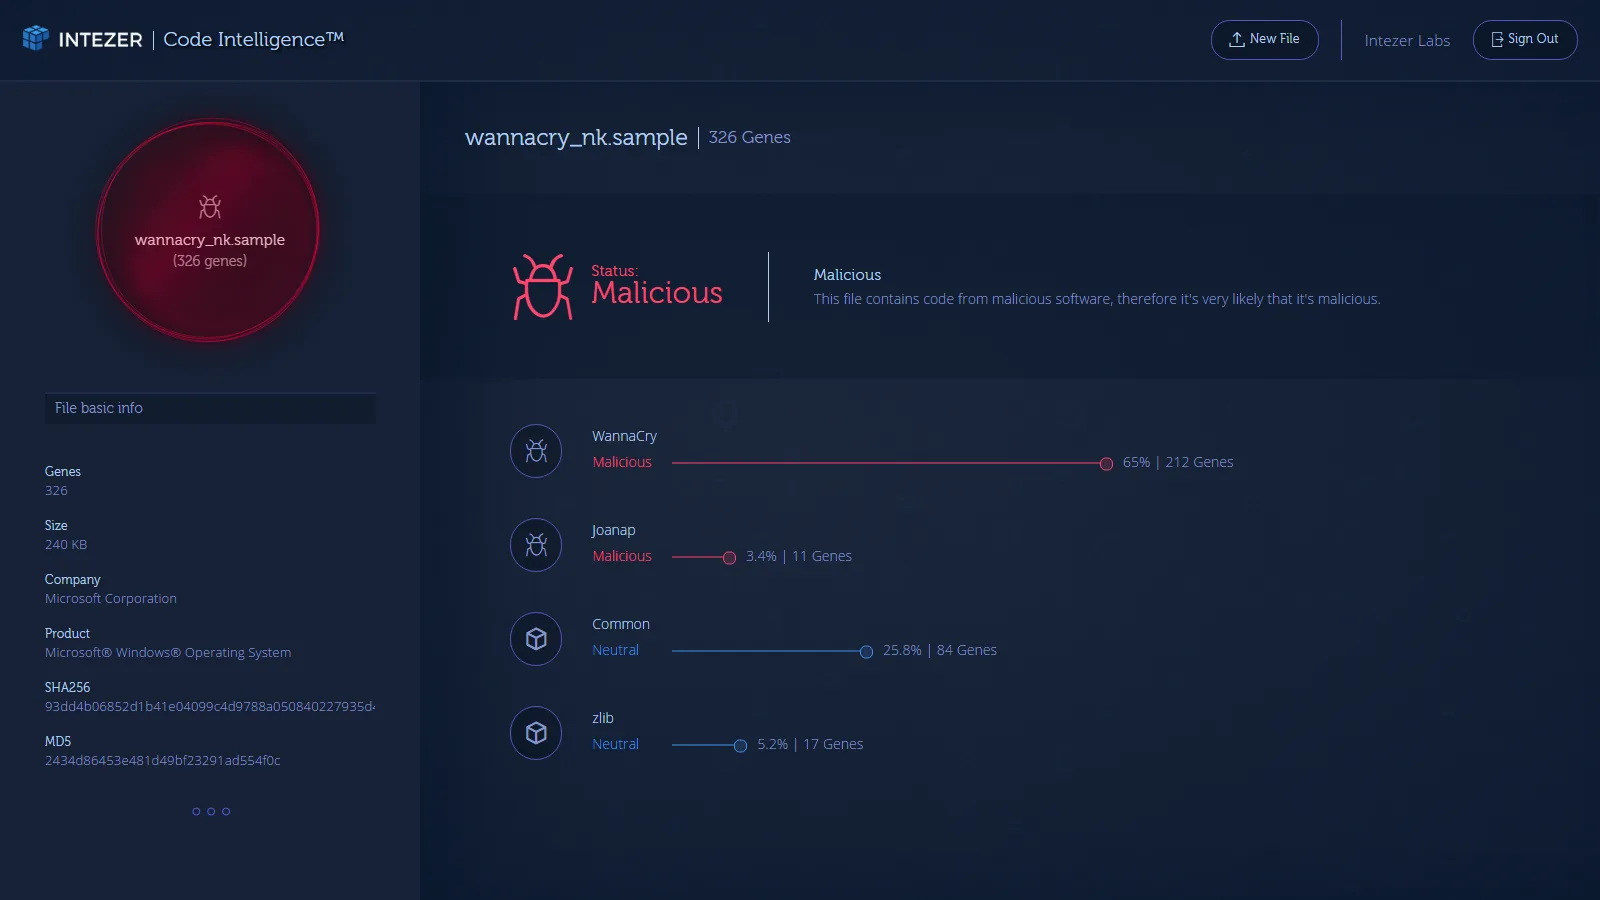Select the Joanap family name
Screen dimensions: 1600x900
coord(613,530)
